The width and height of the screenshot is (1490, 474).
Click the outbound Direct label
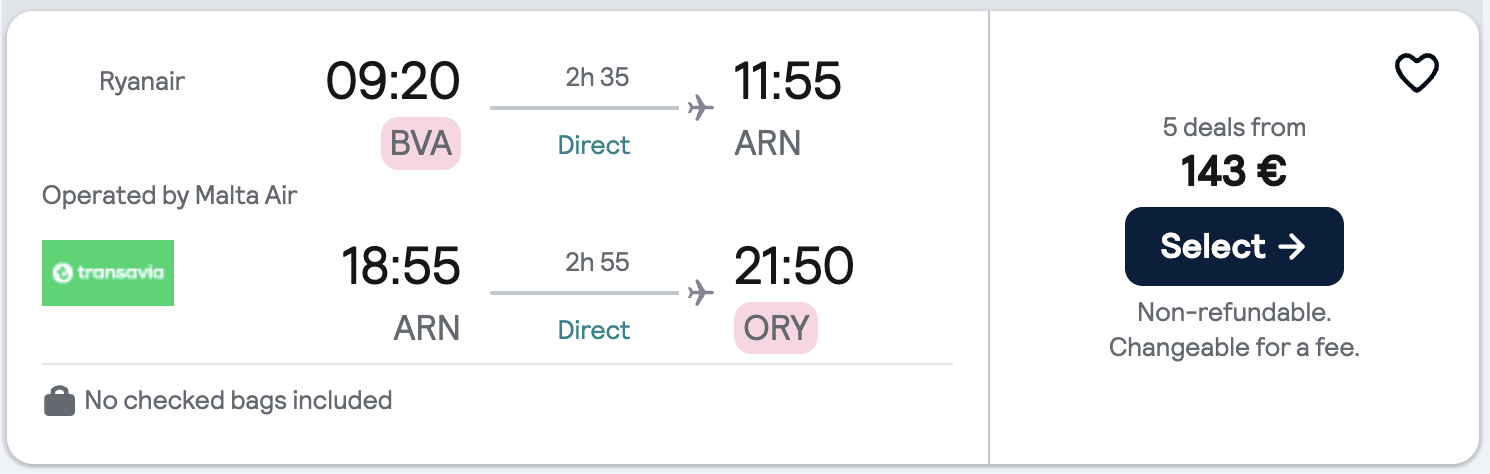tap(594, 145)
